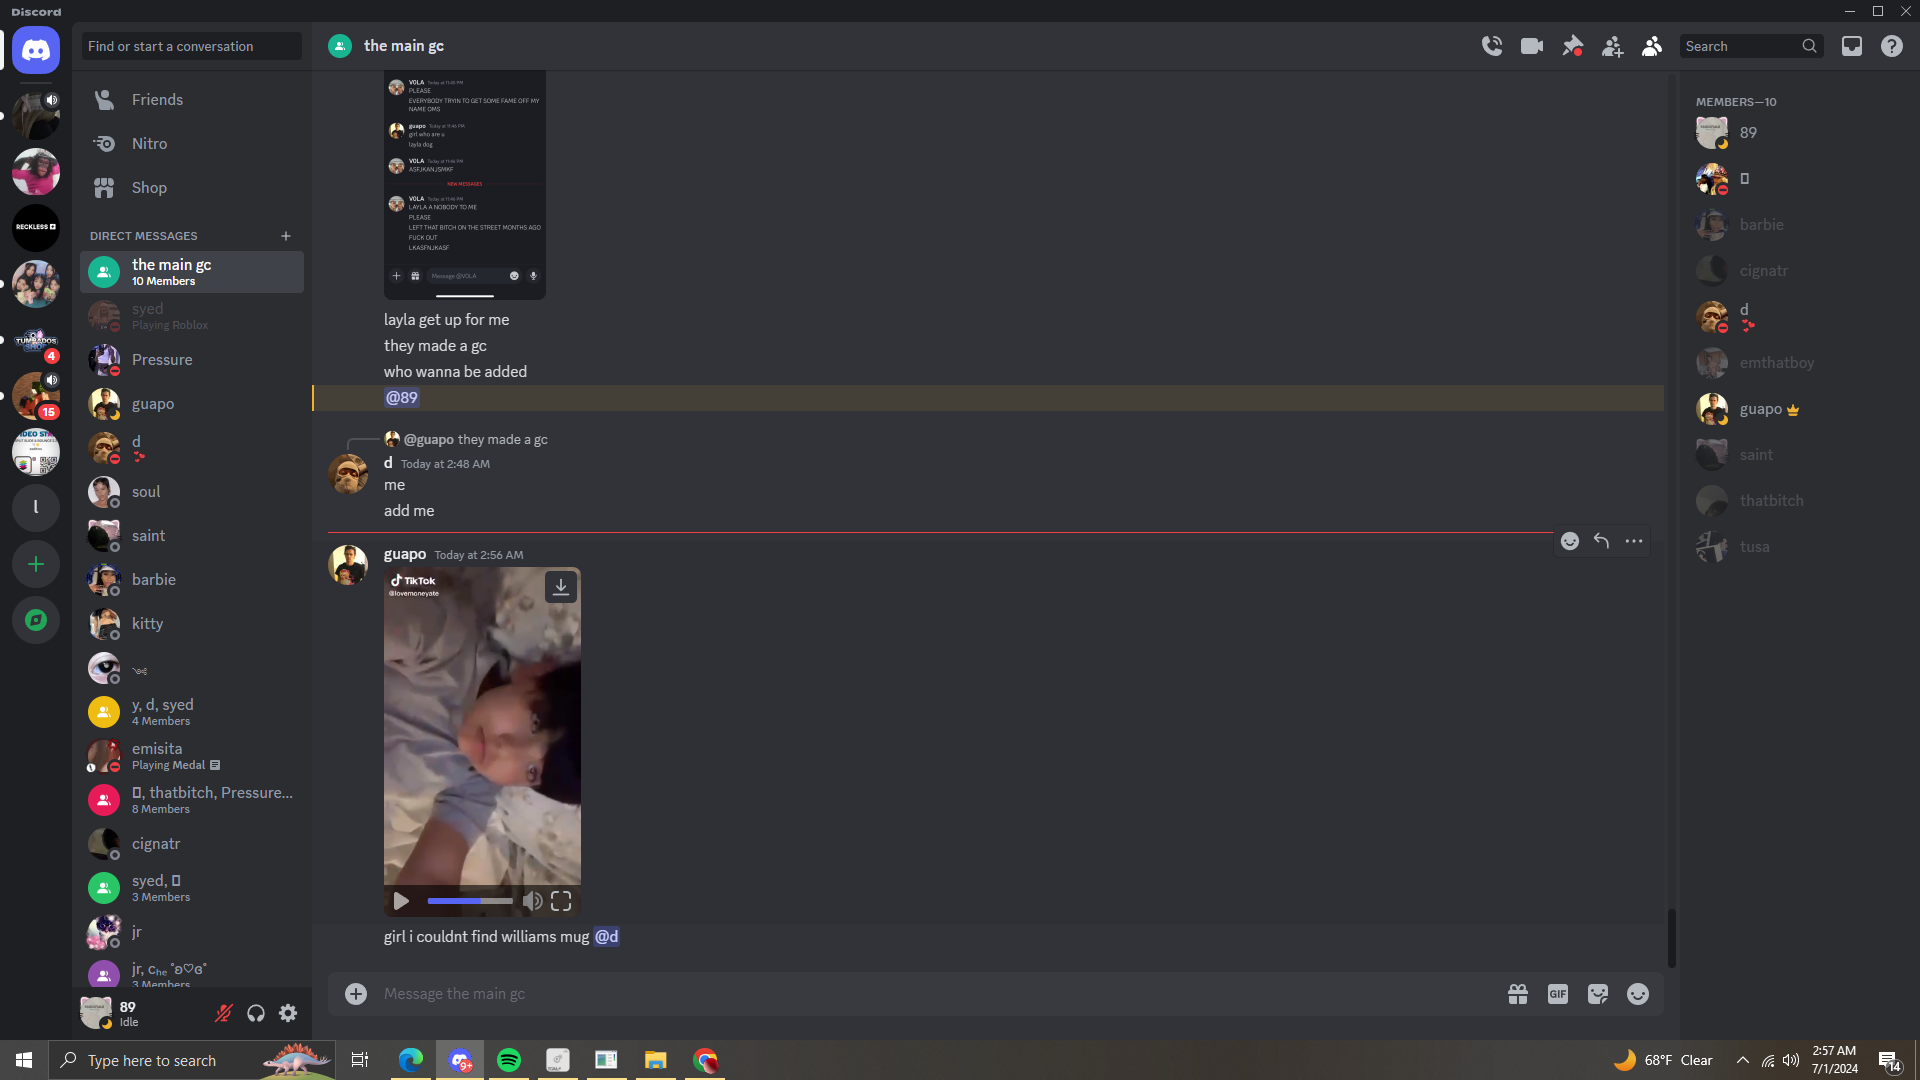Open DM with kitty
Viewport: 1920px width, 1080px height.
pos(192,624)
